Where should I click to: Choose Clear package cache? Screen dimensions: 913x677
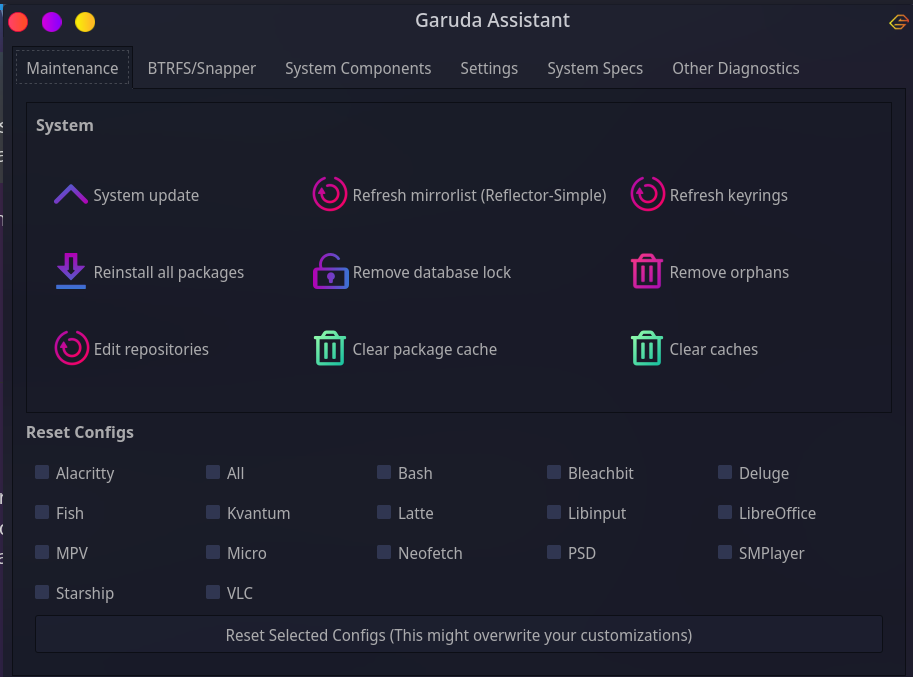pyautogui.click(x=424, y=349)
